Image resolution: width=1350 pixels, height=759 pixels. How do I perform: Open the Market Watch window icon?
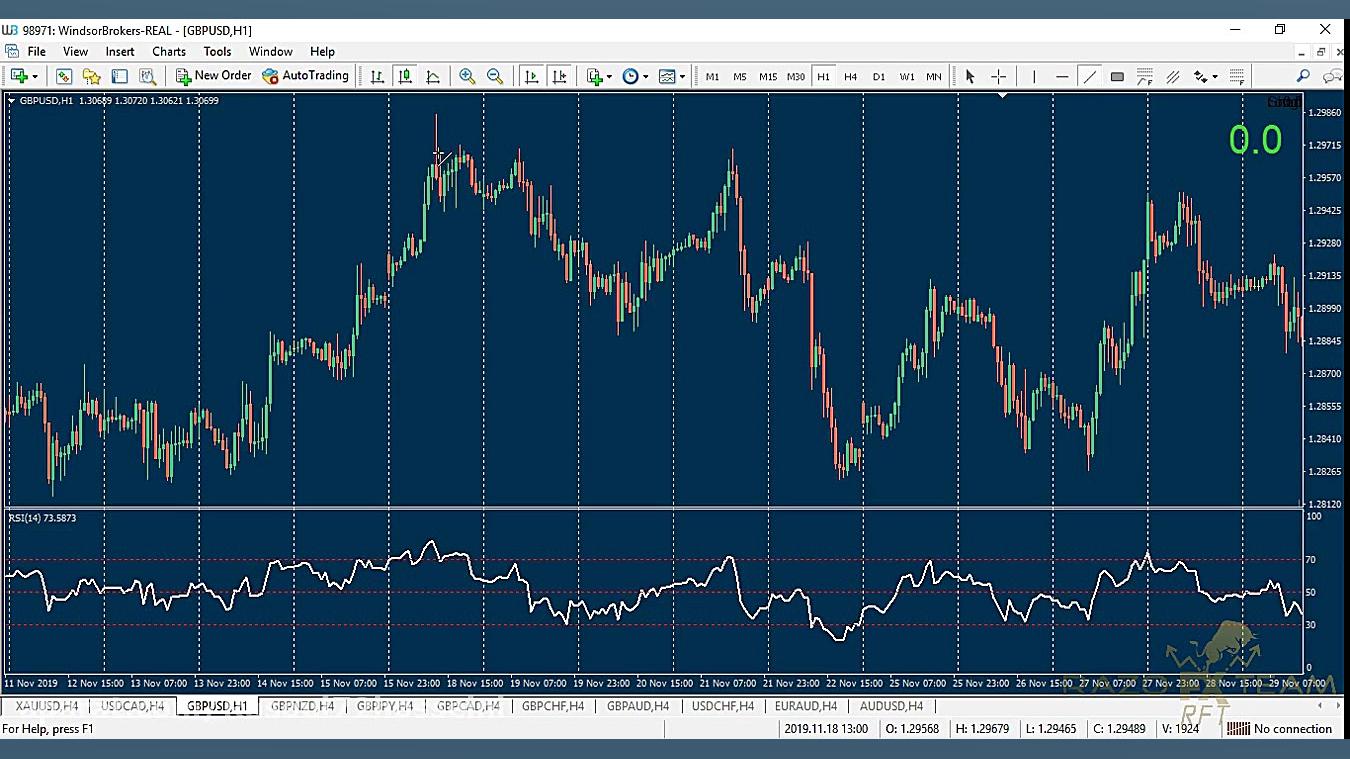pos(64,76)
